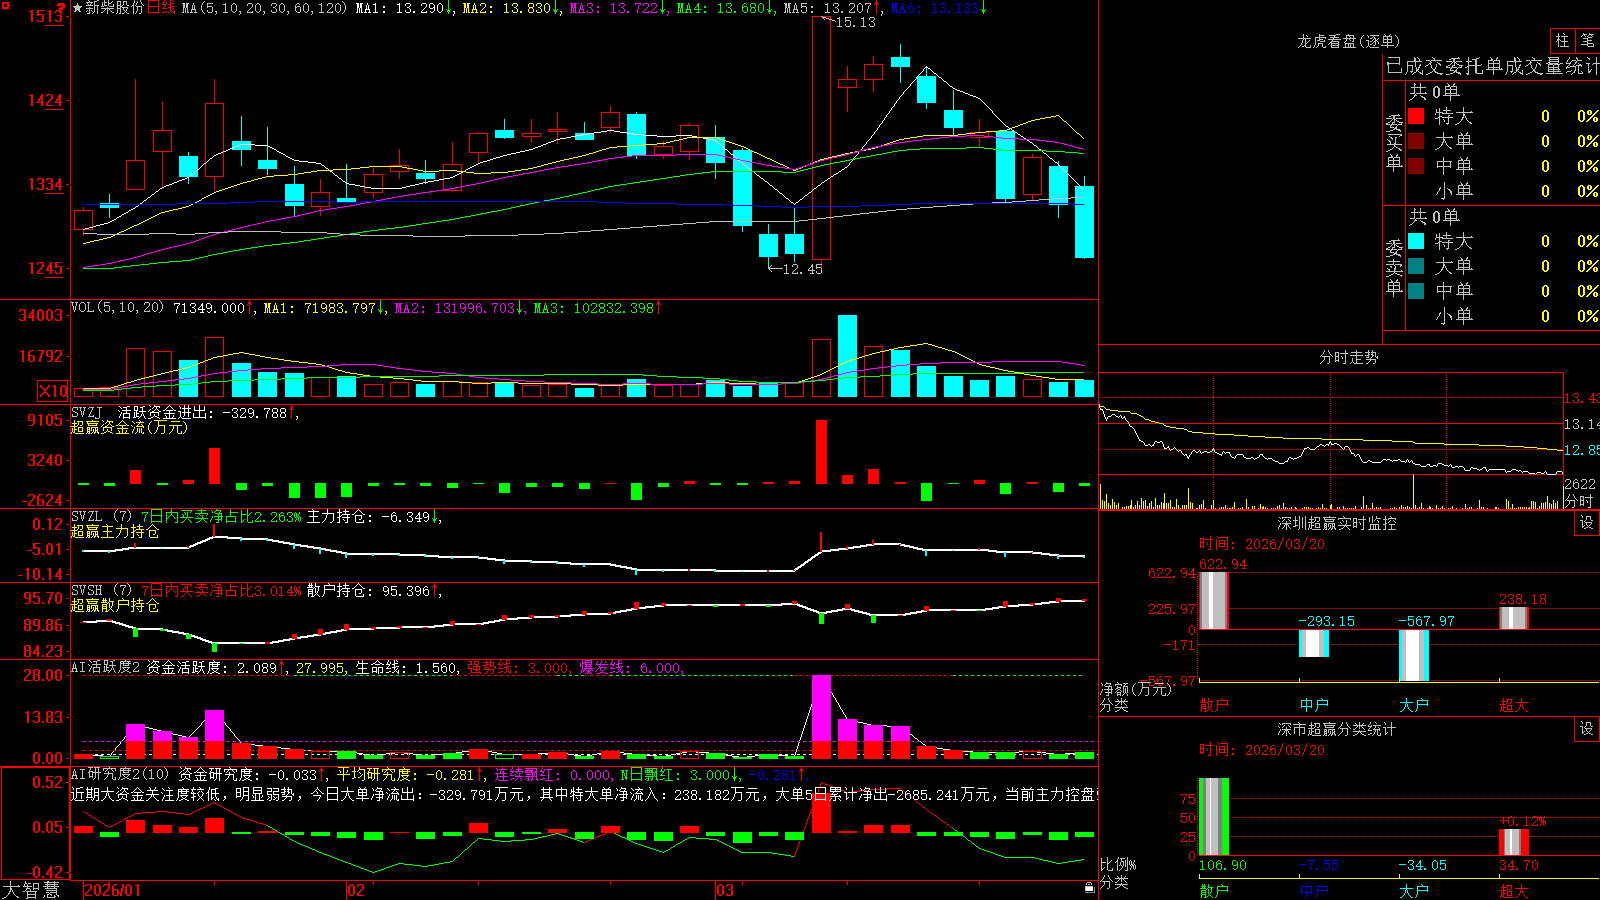Click 超赢资金流(万元) label
The image size is (1600, 900).
click(129, 427)
